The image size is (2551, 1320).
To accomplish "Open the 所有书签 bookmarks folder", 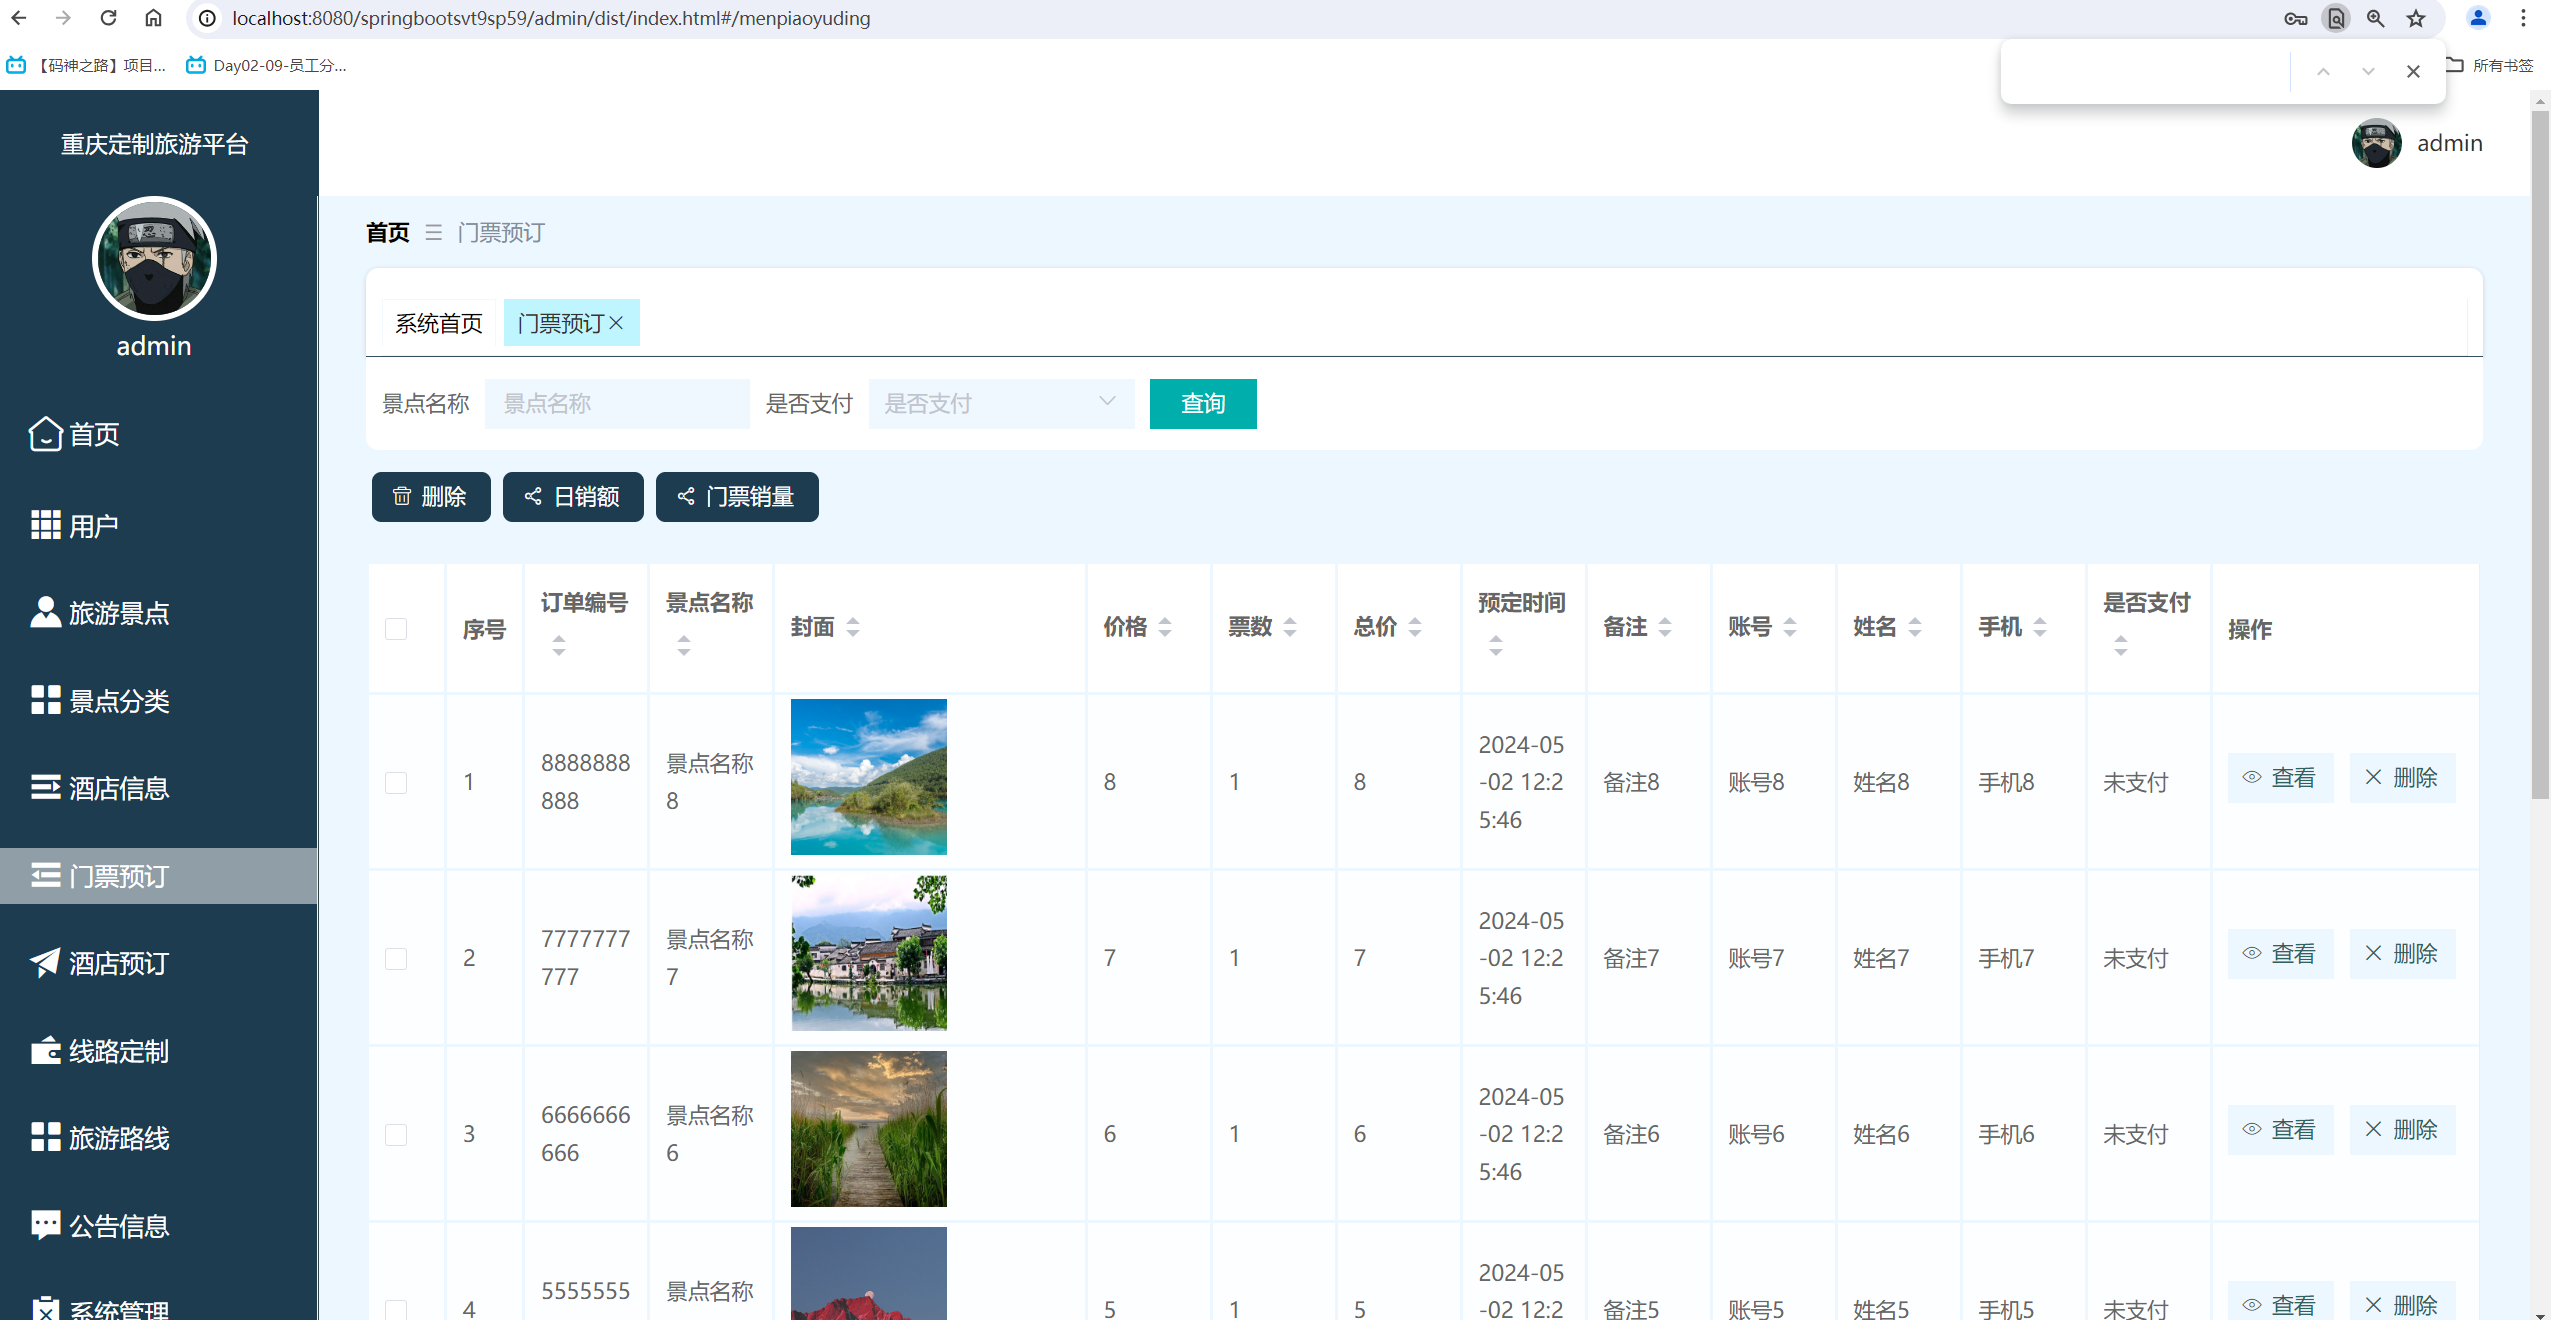I will (2489, 65).
